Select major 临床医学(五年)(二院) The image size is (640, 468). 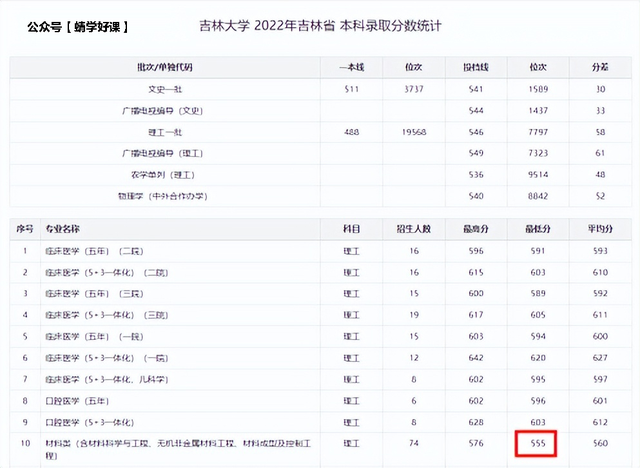pyautogui.click(x=94, y=251)
